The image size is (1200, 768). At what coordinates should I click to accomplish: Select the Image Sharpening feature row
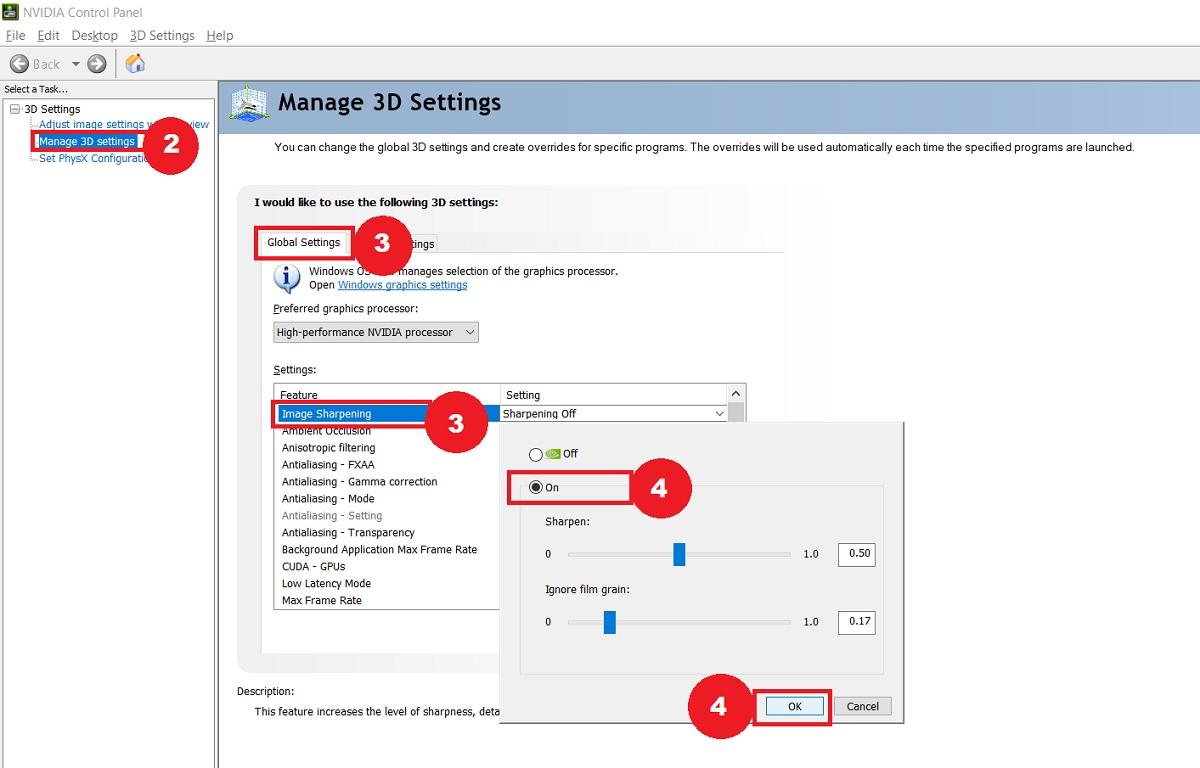[x=387, y=413]
